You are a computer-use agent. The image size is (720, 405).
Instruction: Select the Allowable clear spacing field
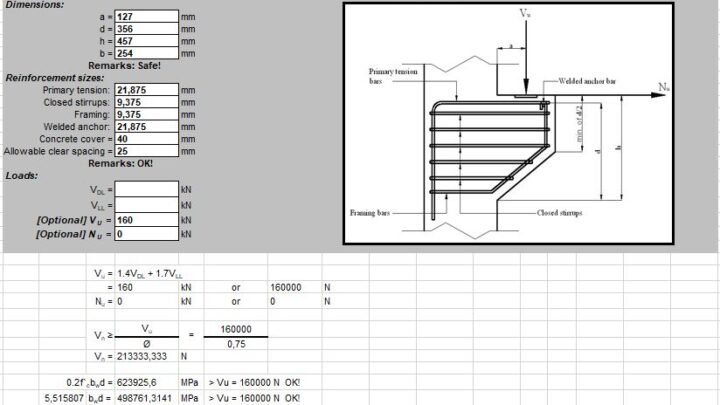146,151
